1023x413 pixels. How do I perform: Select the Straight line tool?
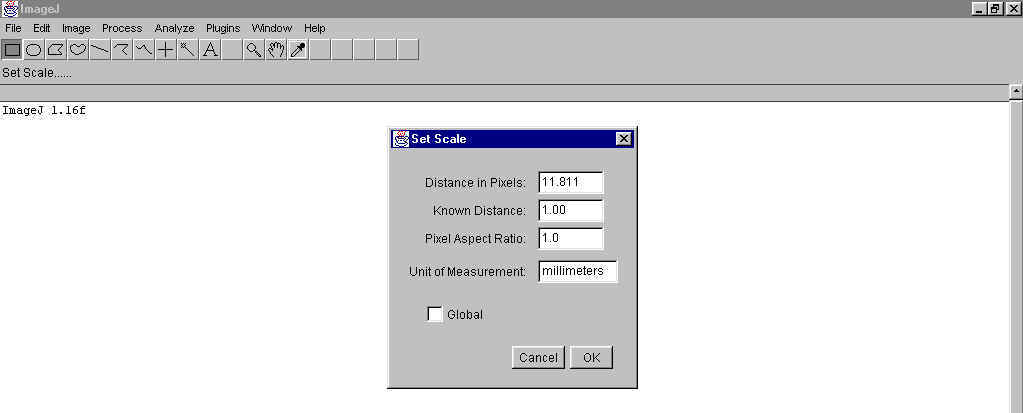click(100, 50)
